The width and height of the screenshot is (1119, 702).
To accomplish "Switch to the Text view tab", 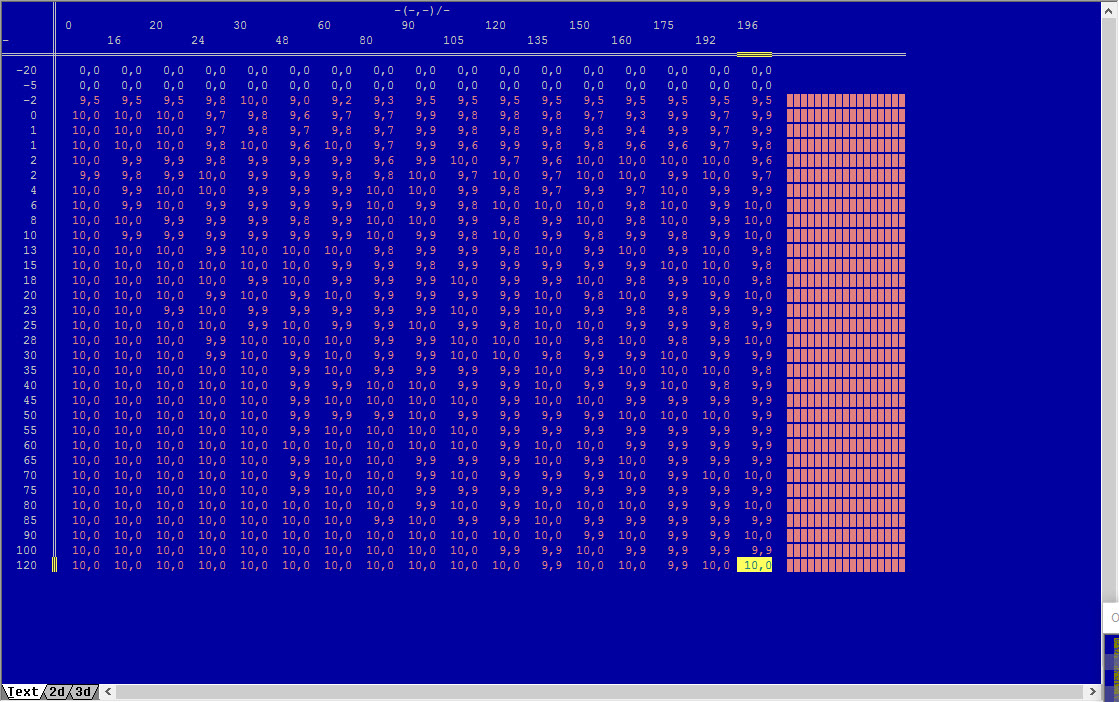I will (x=22, y=691).
